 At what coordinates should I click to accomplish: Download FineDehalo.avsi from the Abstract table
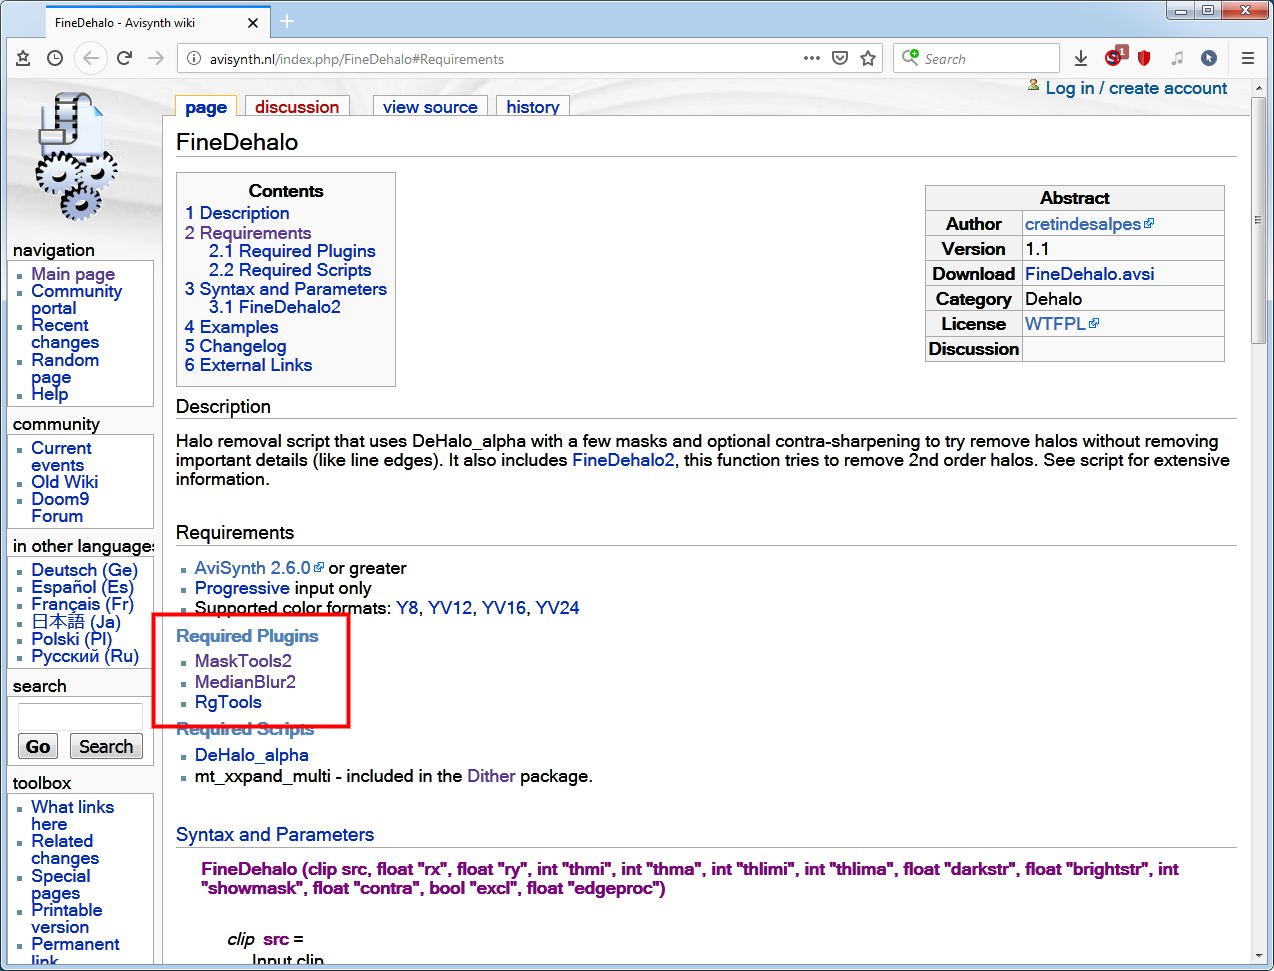(x=1089, y=274)
